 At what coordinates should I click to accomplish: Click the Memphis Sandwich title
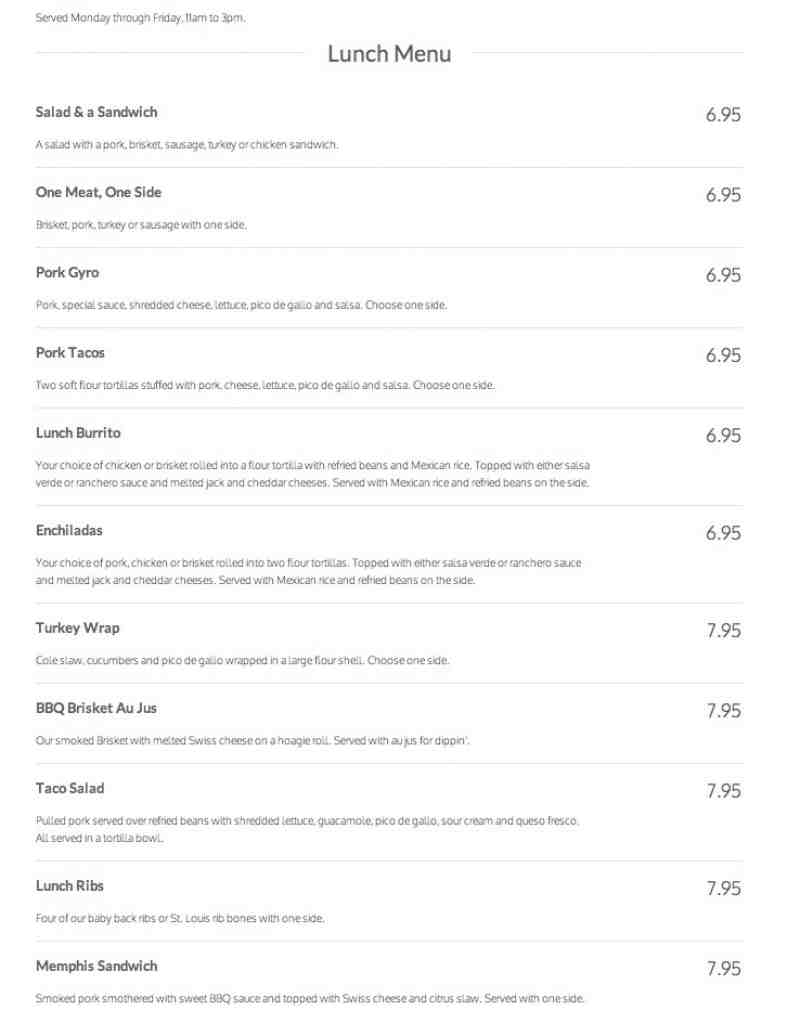[x=96, y=966]
